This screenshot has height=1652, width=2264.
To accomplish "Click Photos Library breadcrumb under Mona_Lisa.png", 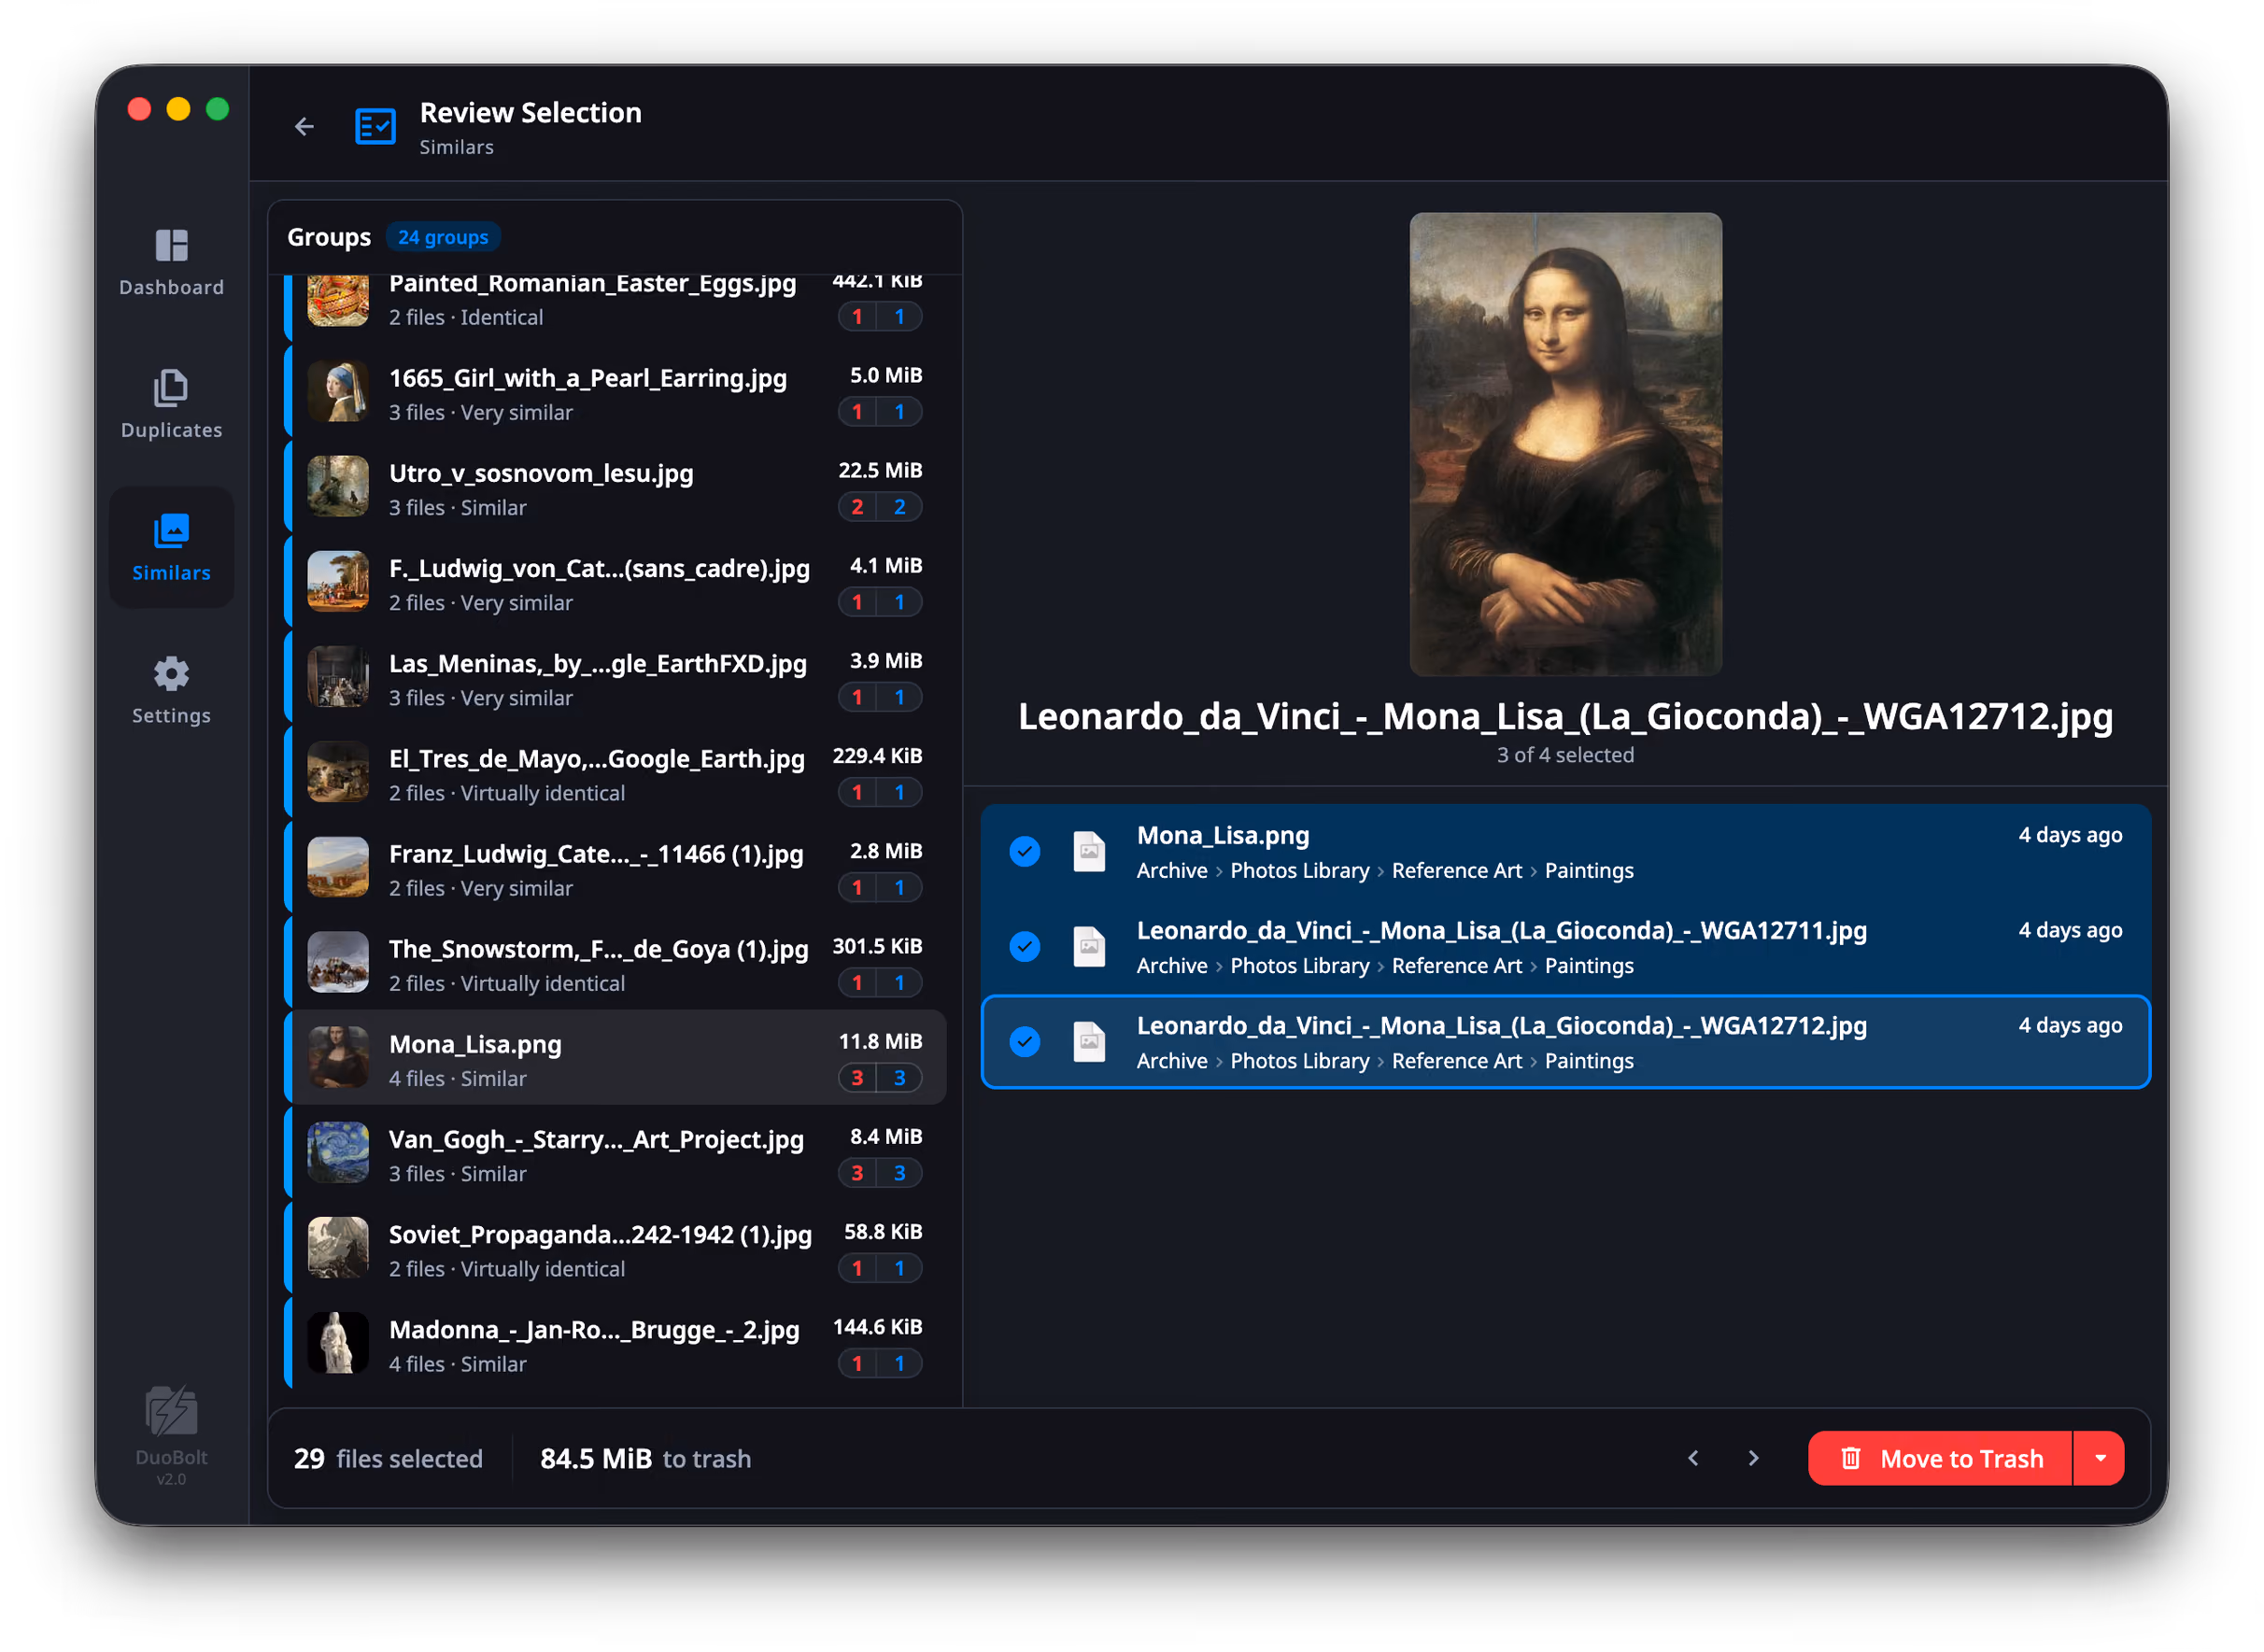I will click(x=1300, y=871).
